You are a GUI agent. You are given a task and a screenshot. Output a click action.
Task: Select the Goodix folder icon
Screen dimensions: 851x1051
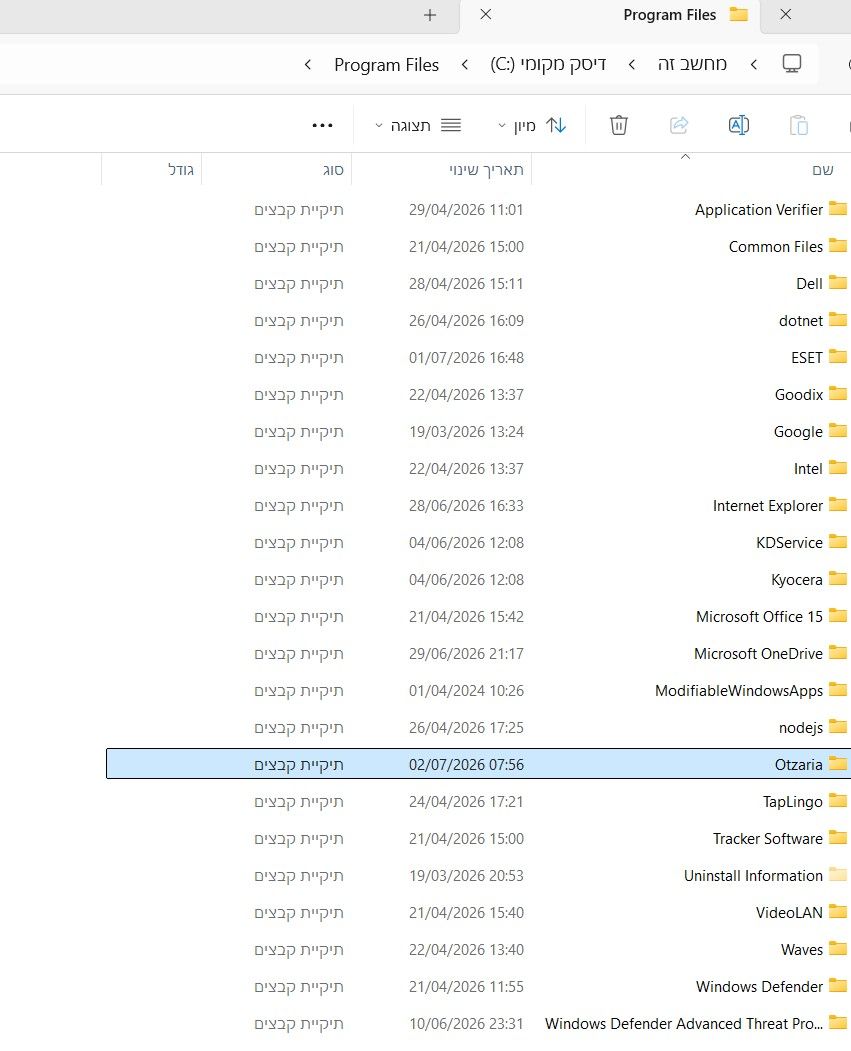pyautogui.click(x=838, y=393)
